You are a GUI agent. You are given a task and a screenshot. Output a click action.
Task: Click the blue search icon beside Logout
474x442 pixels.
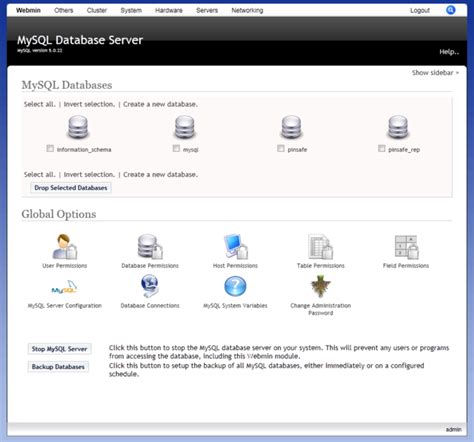click(x=451, y=10)
